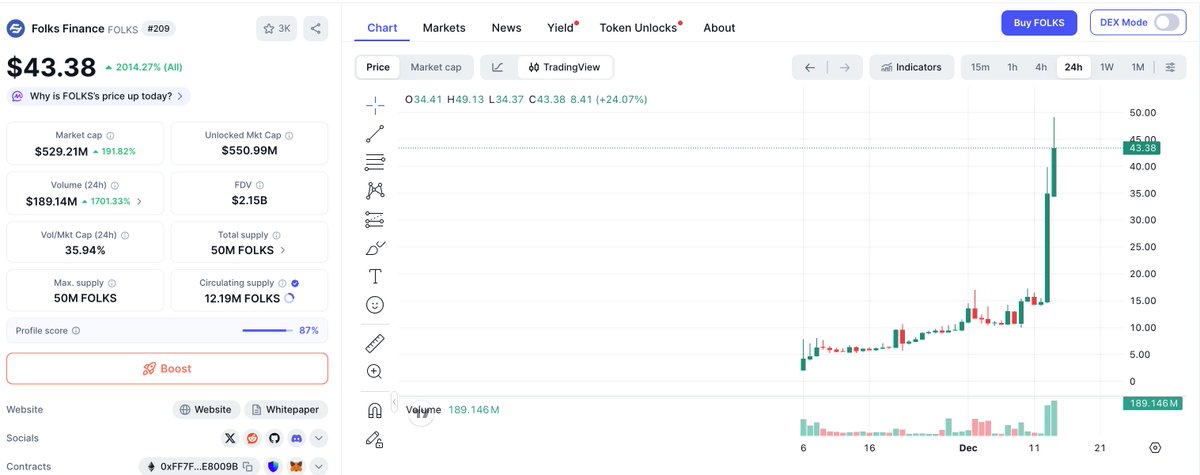Expand the Contracts dropdown chevron

click(318, 467)
